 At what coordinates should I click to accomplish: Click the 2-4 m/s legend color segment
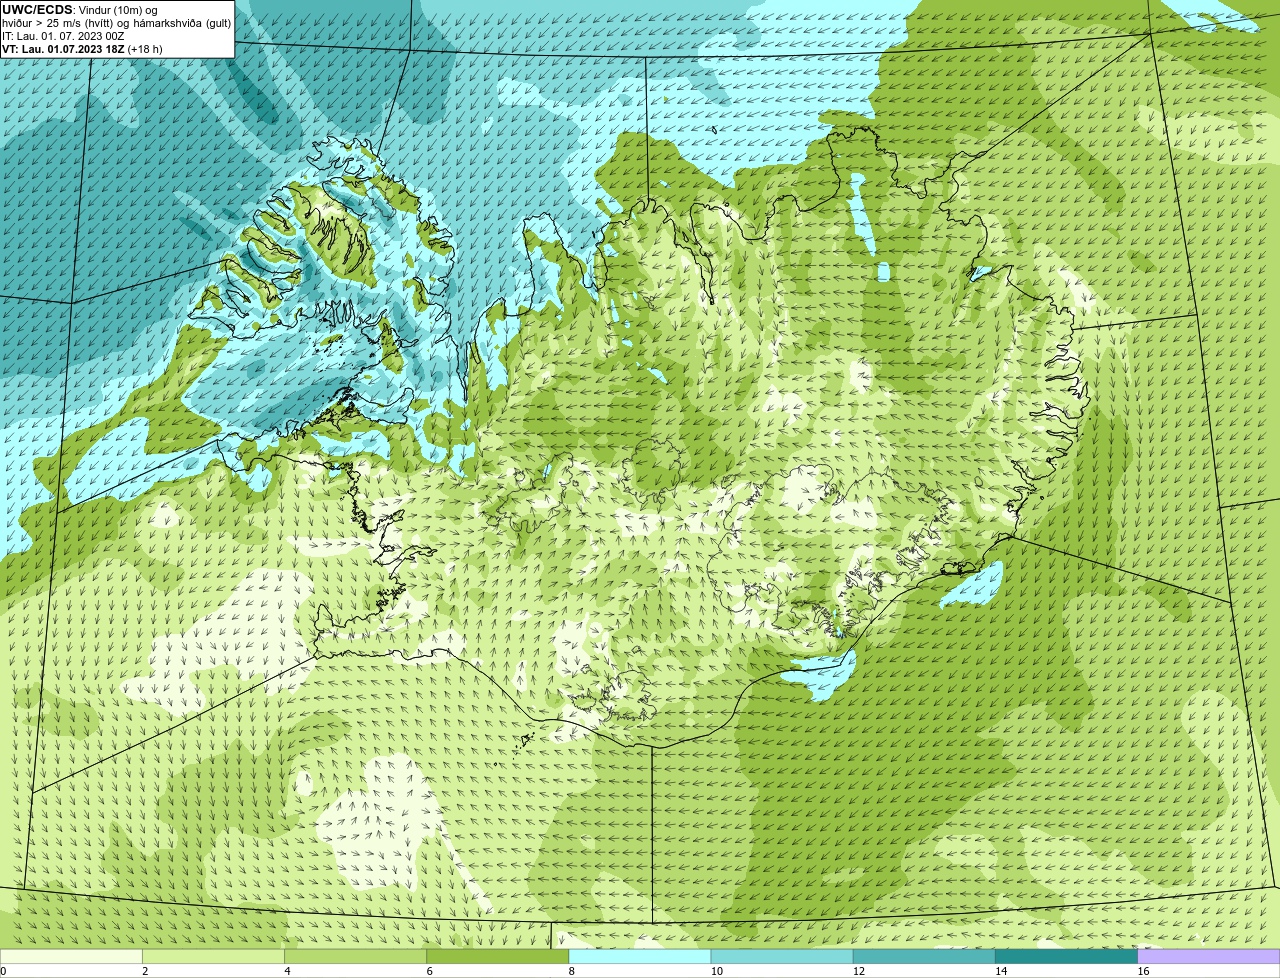(213, 956)
